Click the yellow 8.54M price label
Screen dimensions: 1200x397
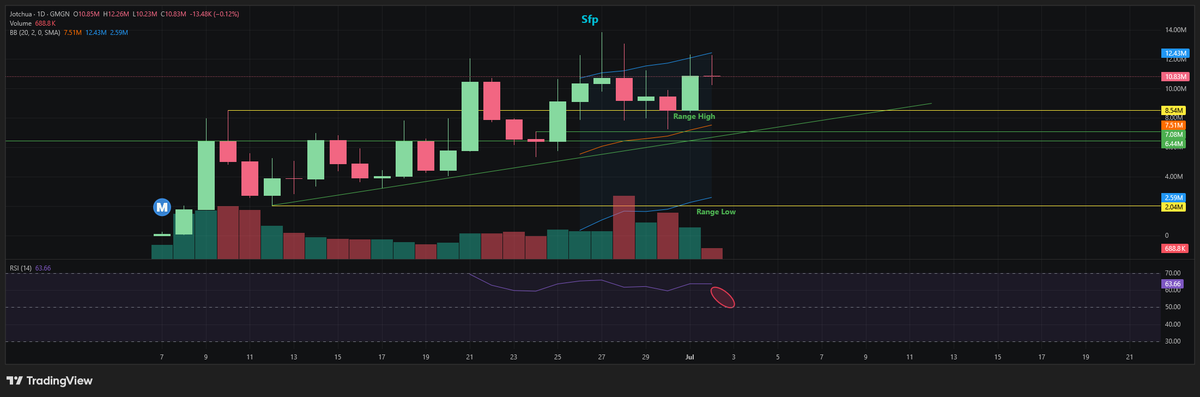pos(1175,110)
